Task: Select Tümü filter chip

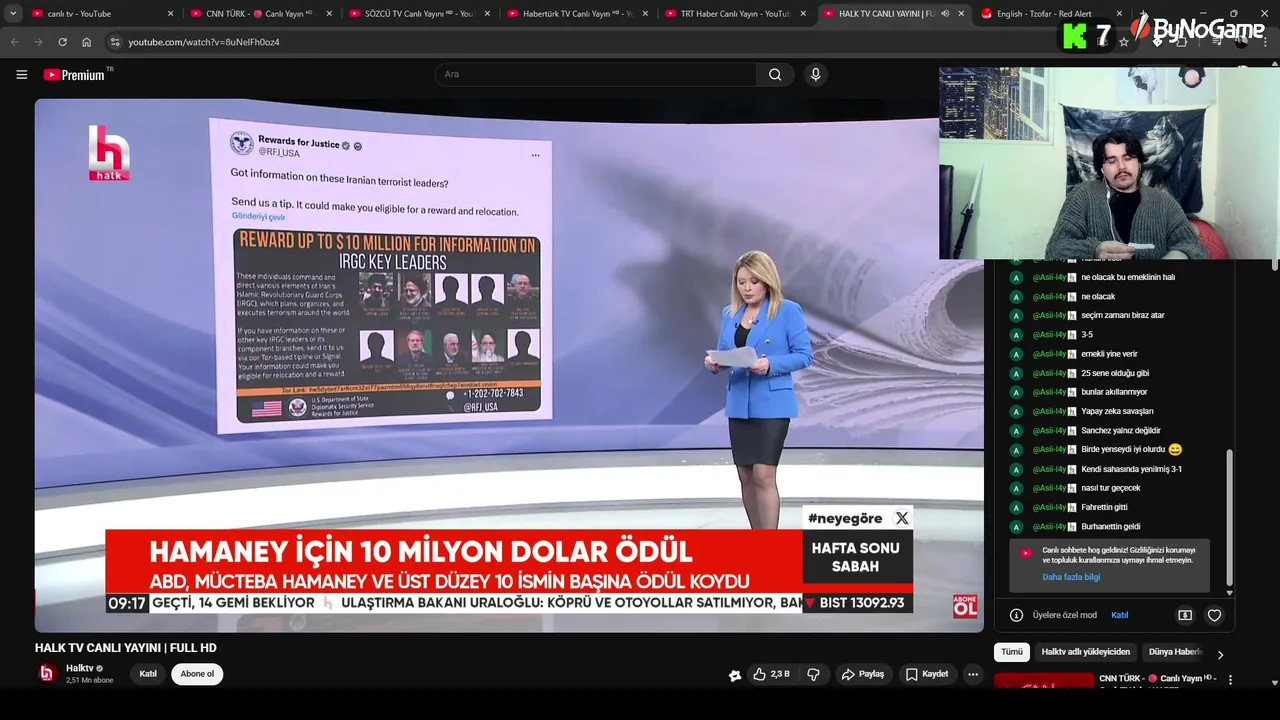Action: (1012, 652)
